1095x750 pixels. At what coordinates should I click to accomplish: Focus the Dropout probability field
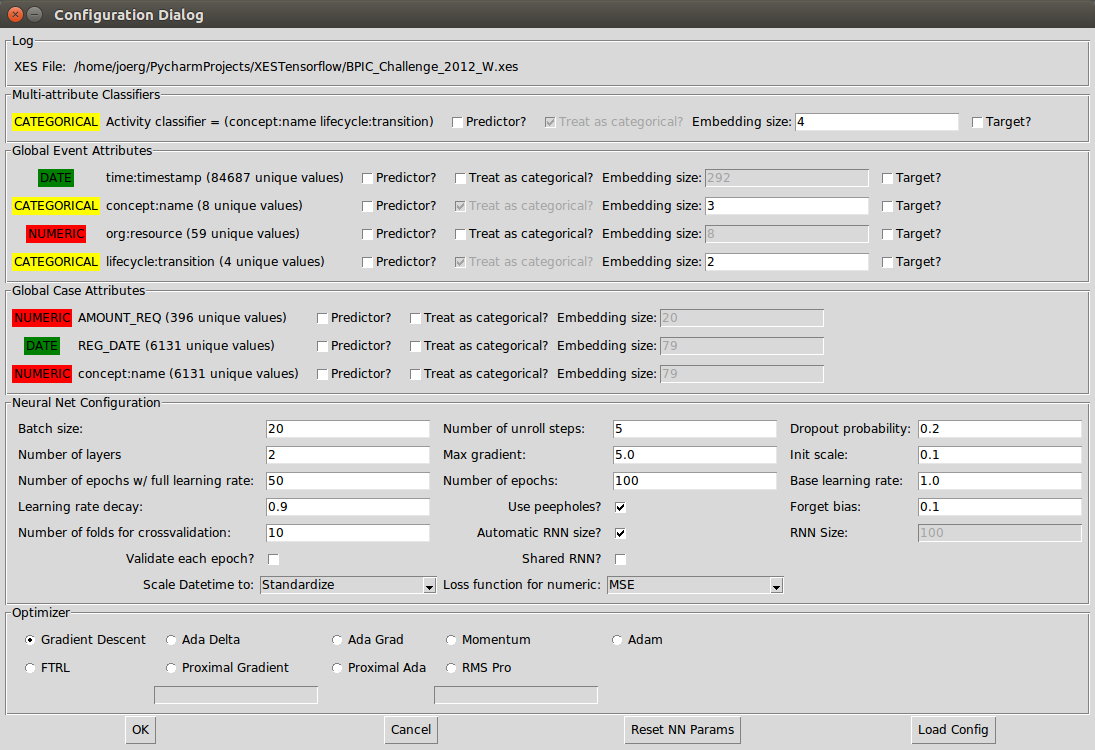tap(999, 429)
